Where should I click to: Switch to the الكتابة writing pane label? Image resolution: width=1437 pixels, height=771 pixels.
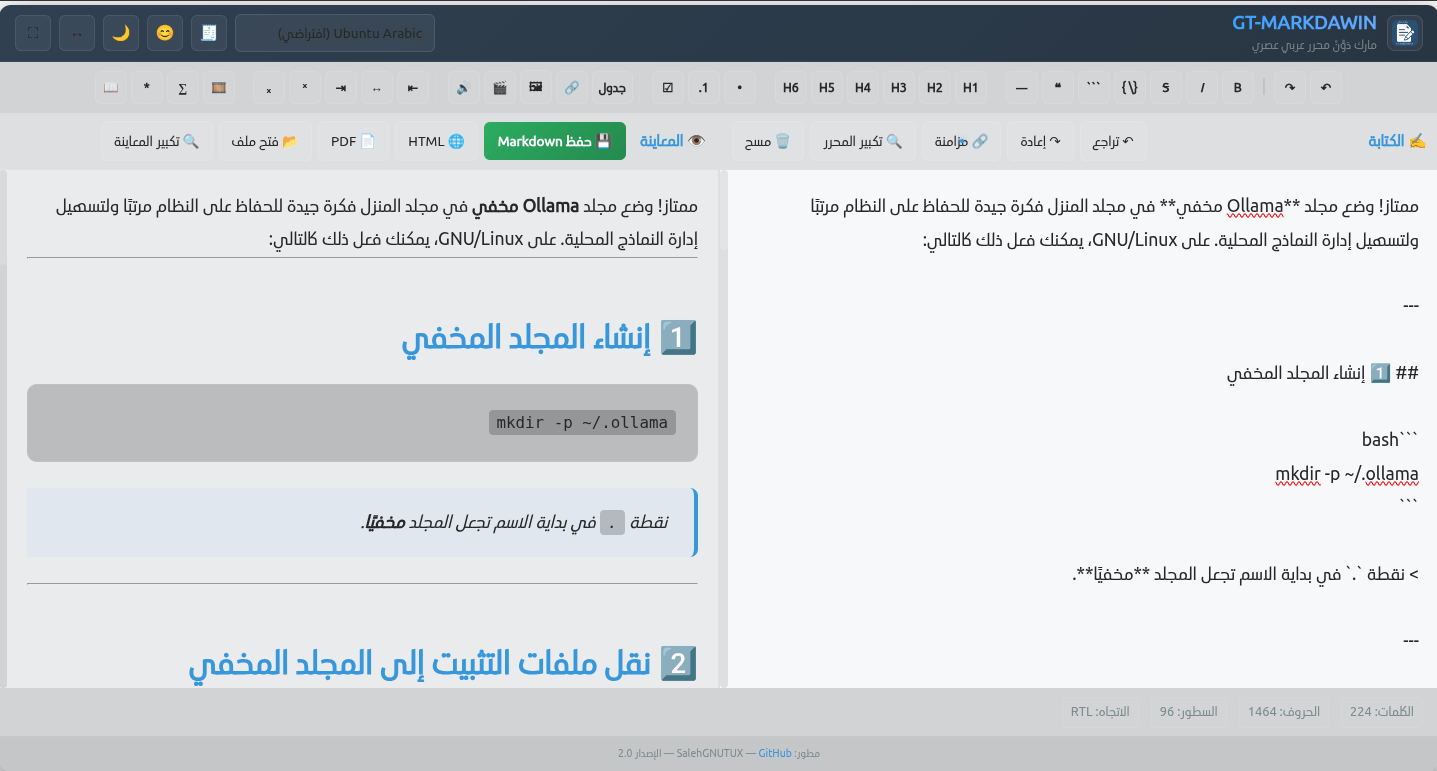pos(1396,142)
